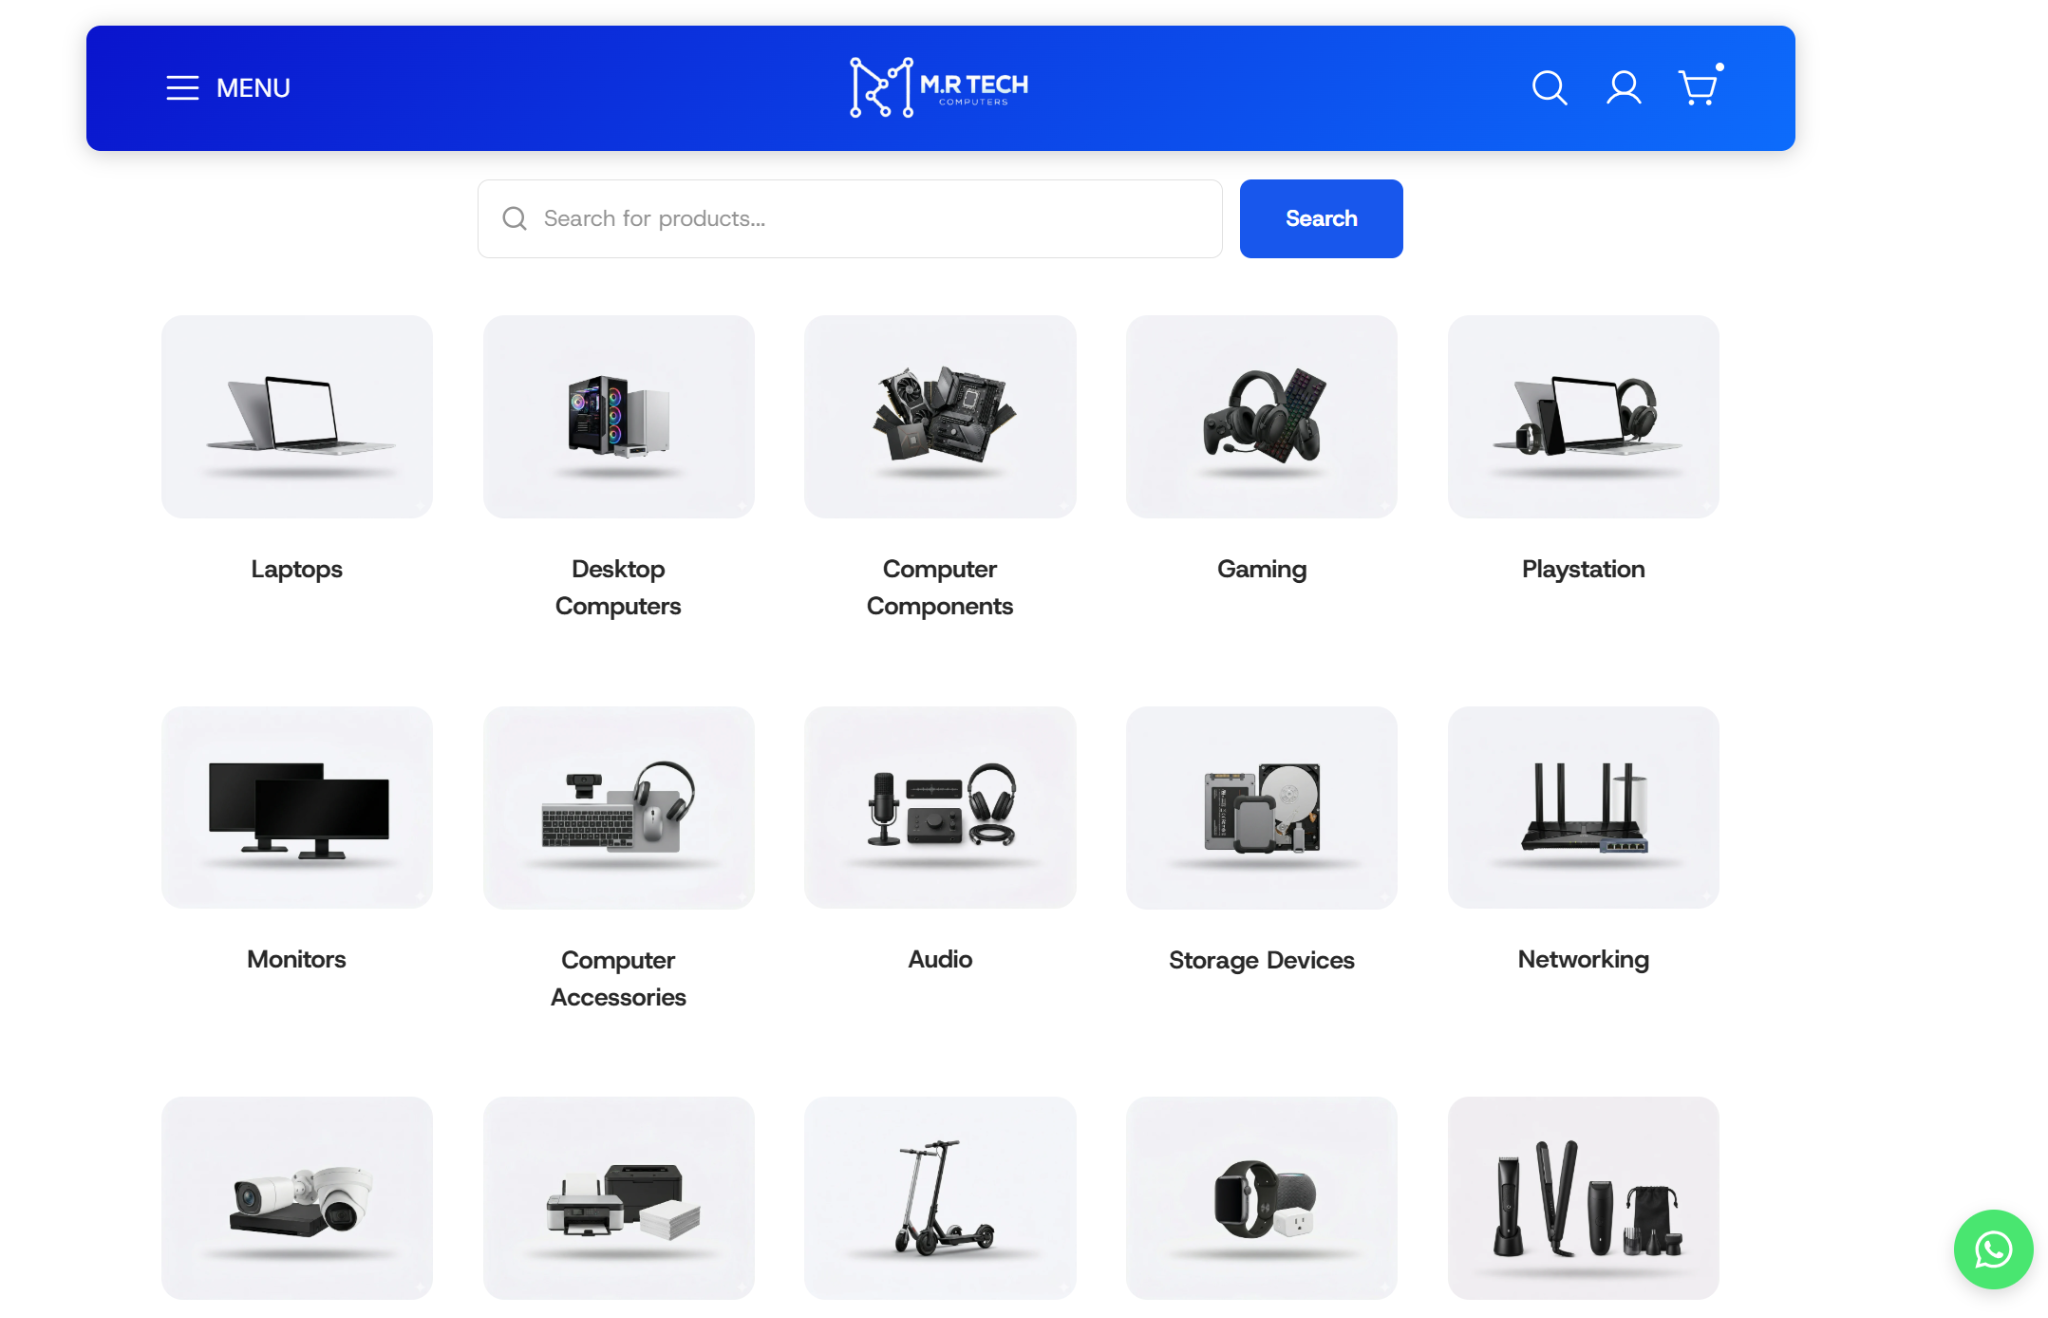The image size is (2048, 1318).
Task: Open the security cameras category image
Action: tap(297, 1198)
